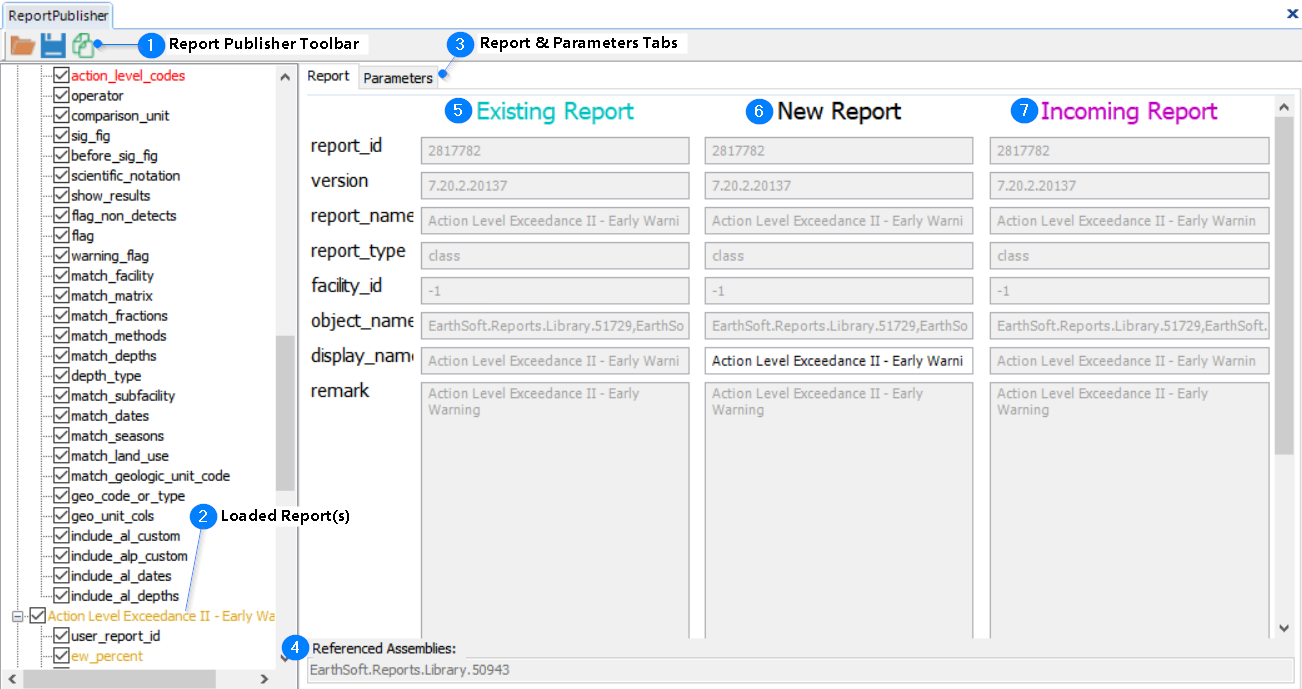Uncheck the Action Level Exceedance II report
The image size is (1302, 689).
point(37,615)
